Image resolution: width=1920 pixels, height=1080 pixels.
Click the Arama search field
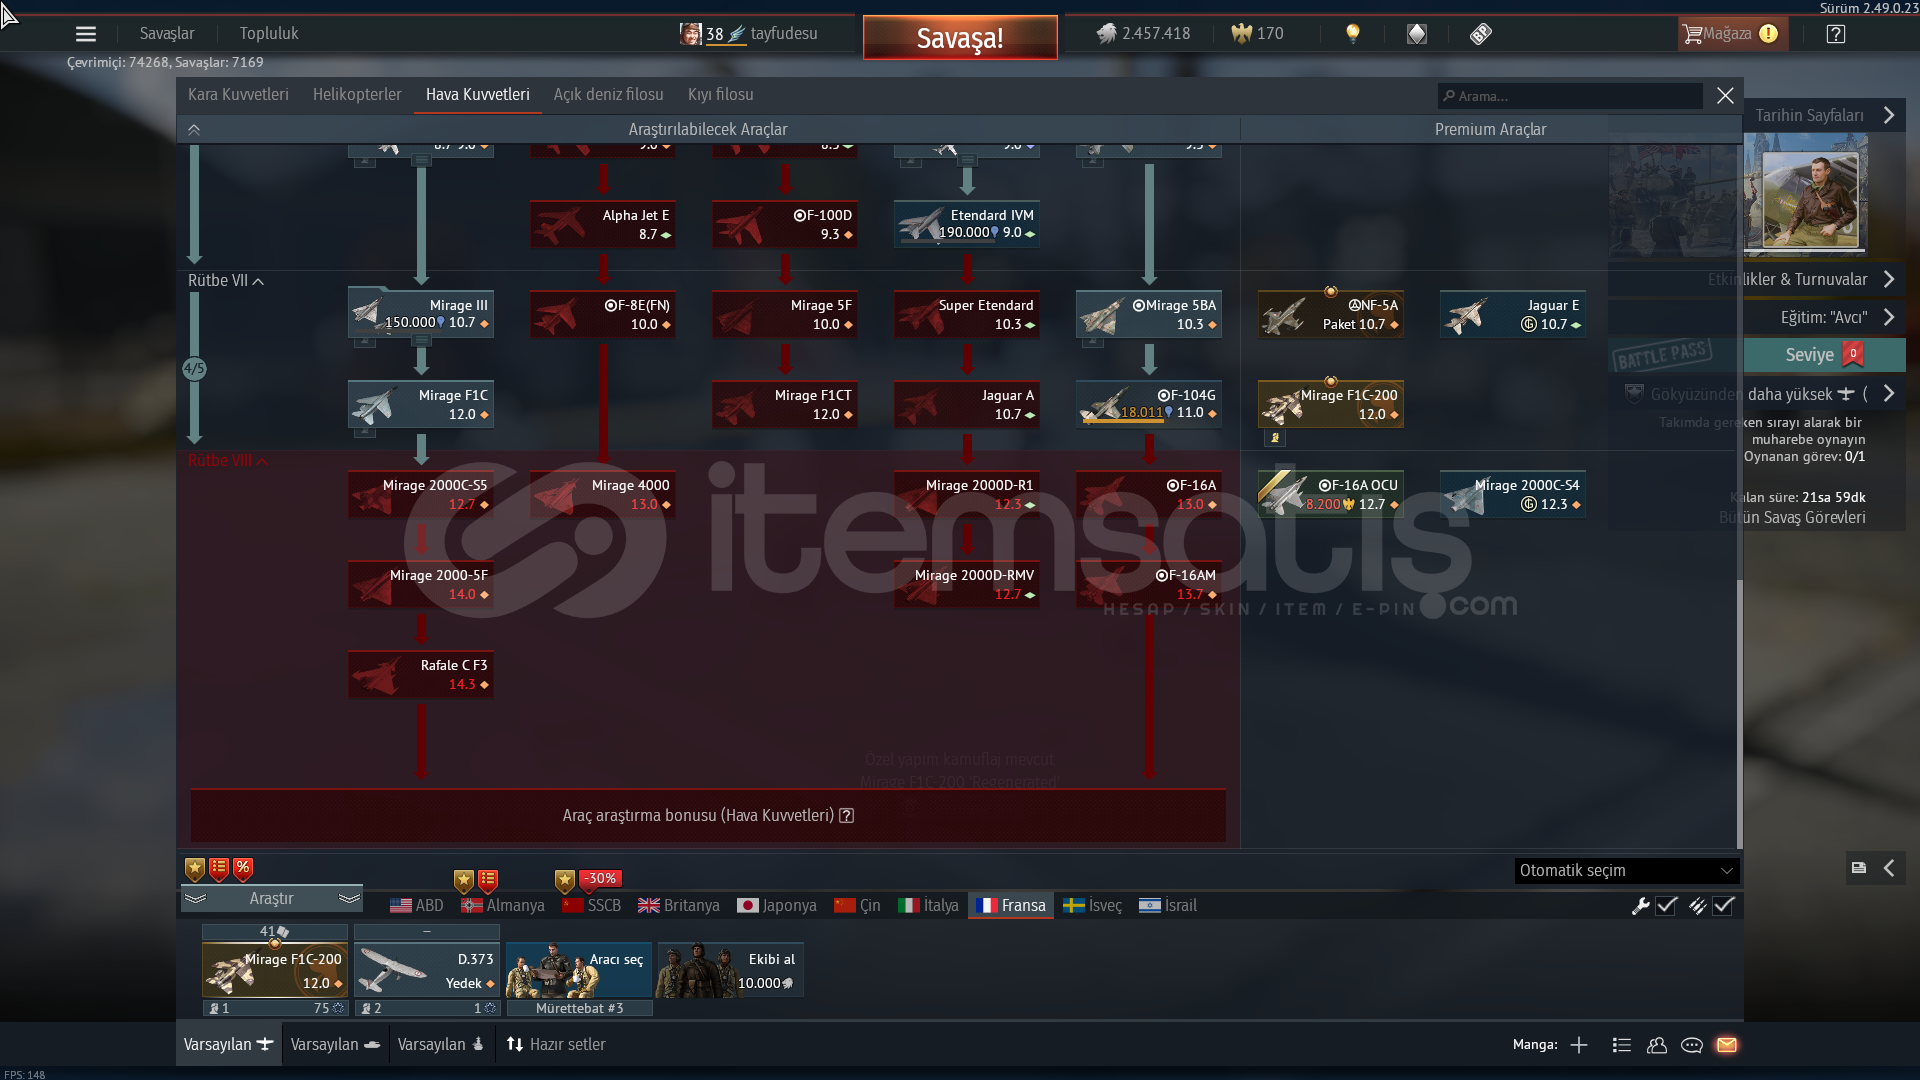pyautogui.click(x=1570, y=96)
